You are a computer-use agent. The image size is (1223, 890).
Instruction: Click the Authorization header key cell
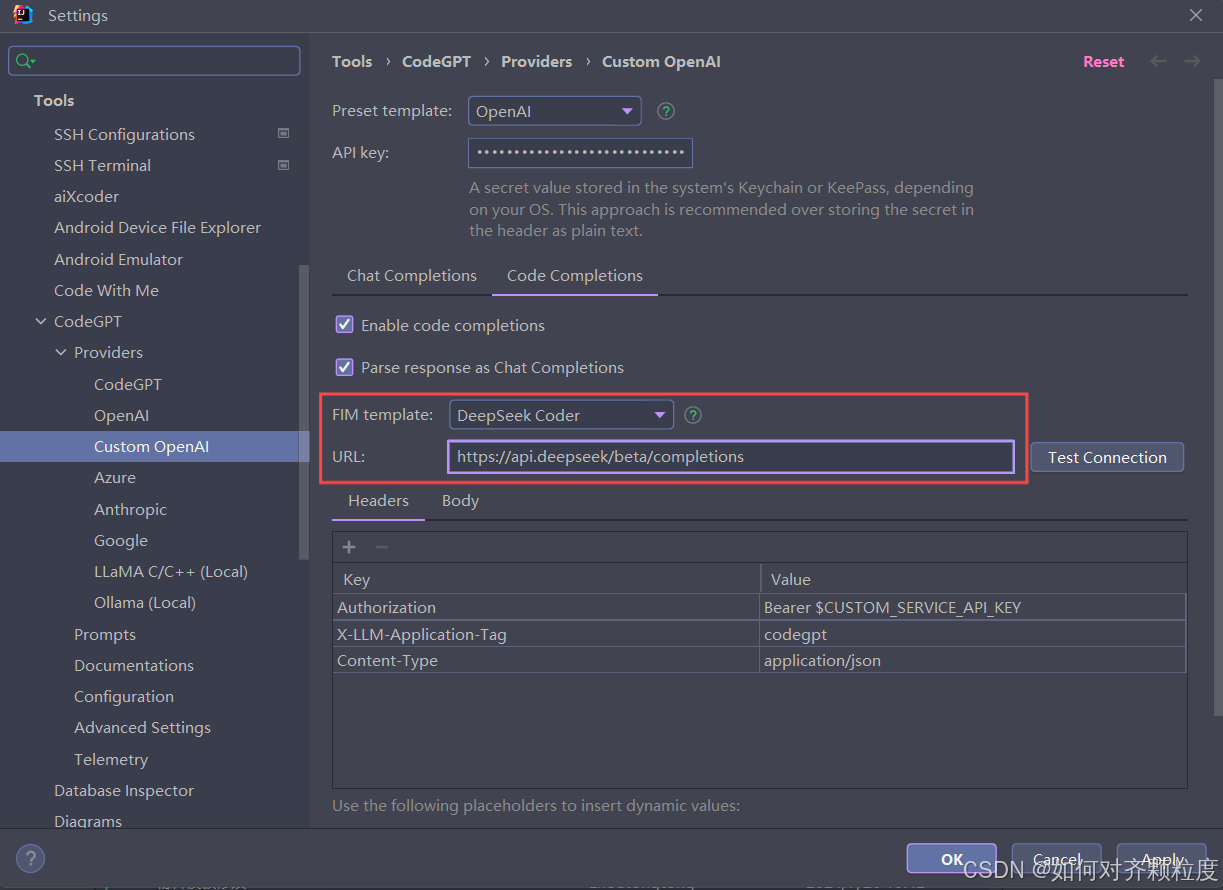point(546,607)
